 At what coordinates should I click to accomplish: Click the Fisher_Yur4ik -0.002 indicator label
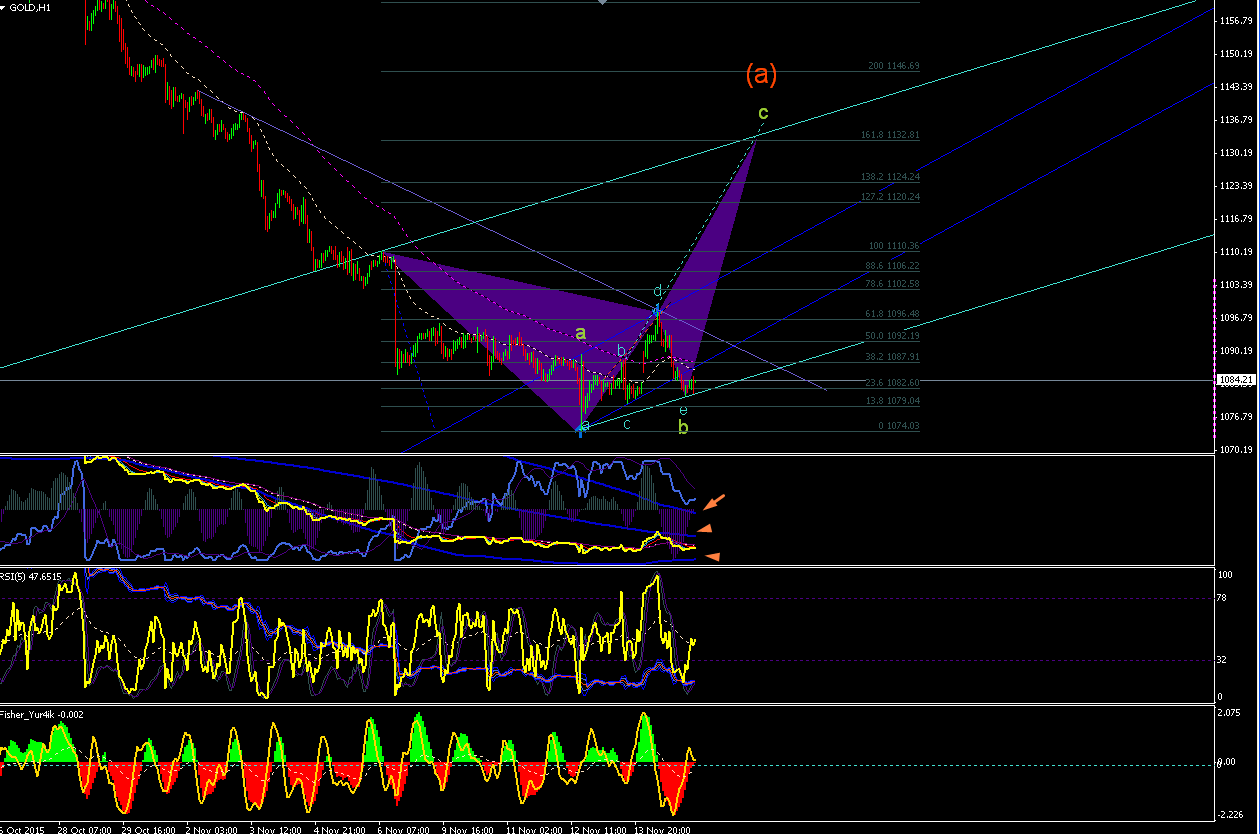click(41, 714)
